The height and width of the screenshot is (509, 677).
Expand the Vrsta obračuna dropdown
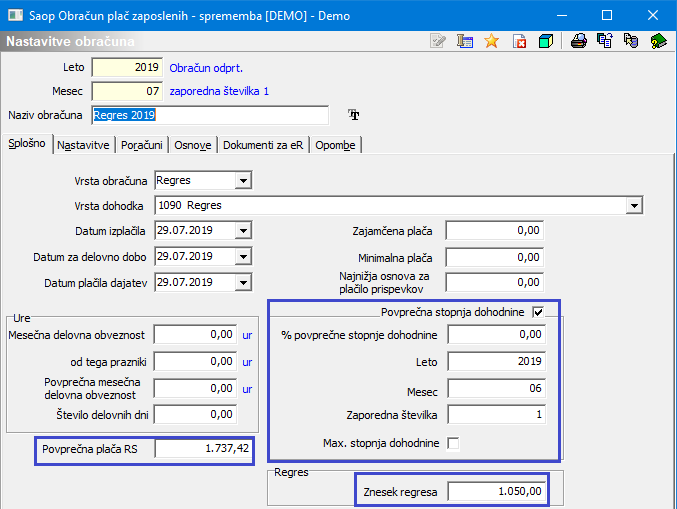242,181
